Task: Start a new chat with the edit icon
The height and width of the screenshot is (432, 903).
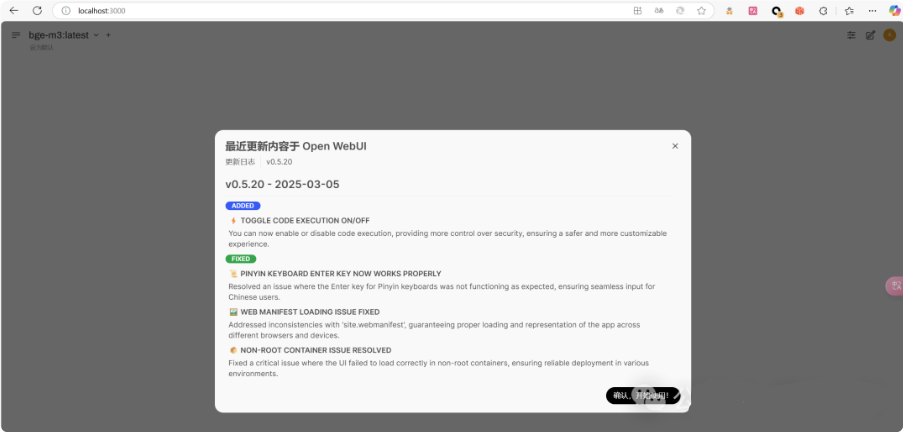Action: (870, 35)
